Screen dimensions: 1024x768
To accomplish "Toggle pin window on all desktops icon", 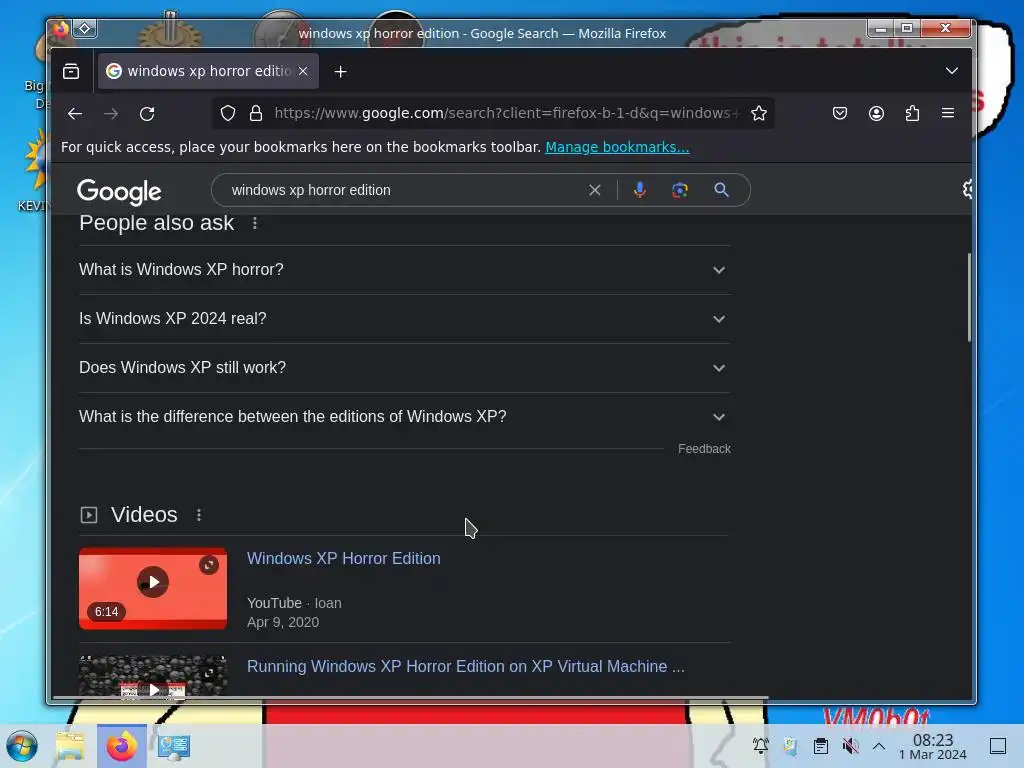I will click(85, 29).
